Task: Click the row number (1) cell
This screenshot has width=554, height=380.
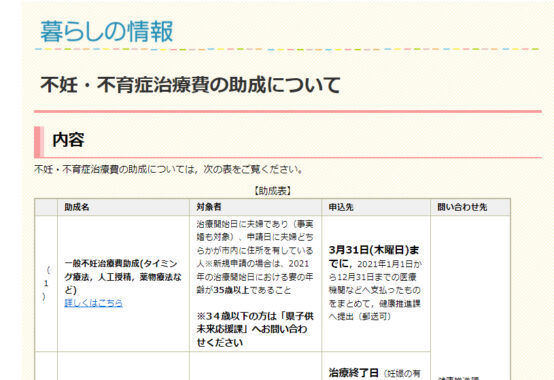Action: pos(46,284)
